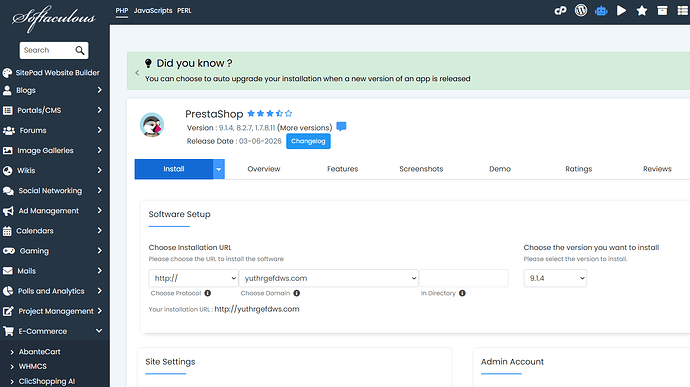Image resolution: width=690 pixels, height=387 pixels.
Task: Expand the Ad Management category
Action: 53,211
